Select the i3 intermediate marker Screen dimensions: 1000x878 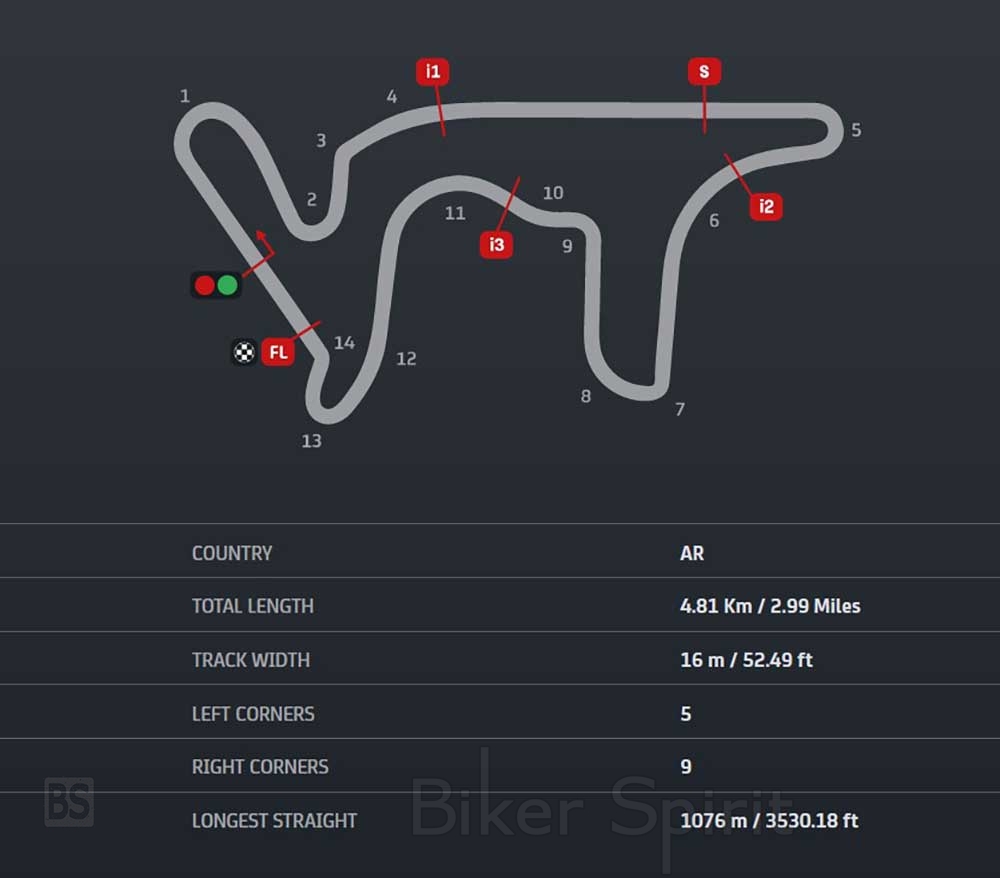(x=496, y=244)
